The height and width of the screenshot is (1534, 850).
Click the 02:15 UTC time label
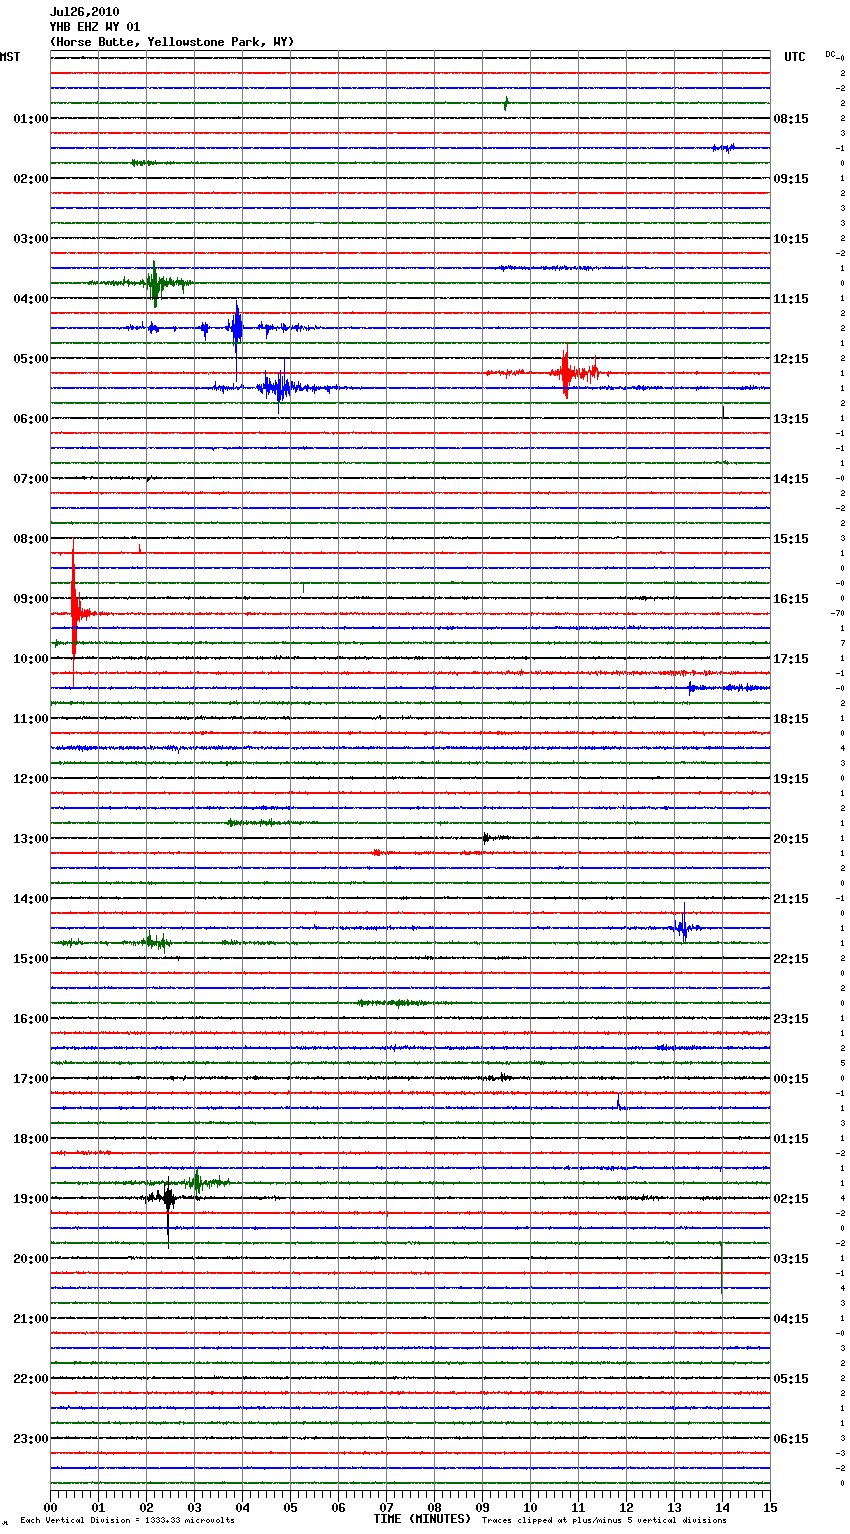click(x=791, y=1199)
